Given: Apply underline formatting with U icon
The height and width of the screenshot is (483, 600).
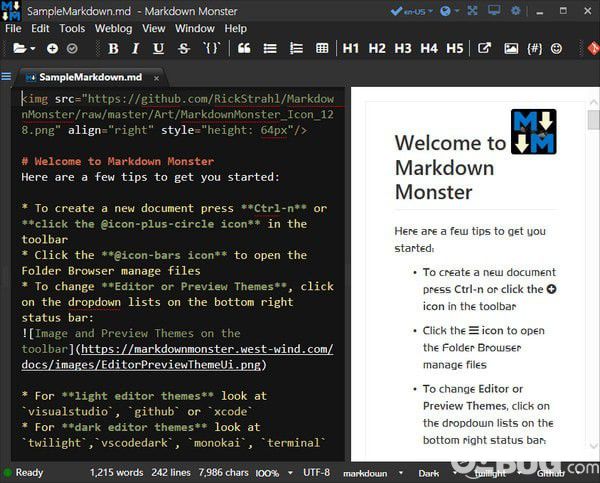Looking at the screenshot, I should click(158, 49).
